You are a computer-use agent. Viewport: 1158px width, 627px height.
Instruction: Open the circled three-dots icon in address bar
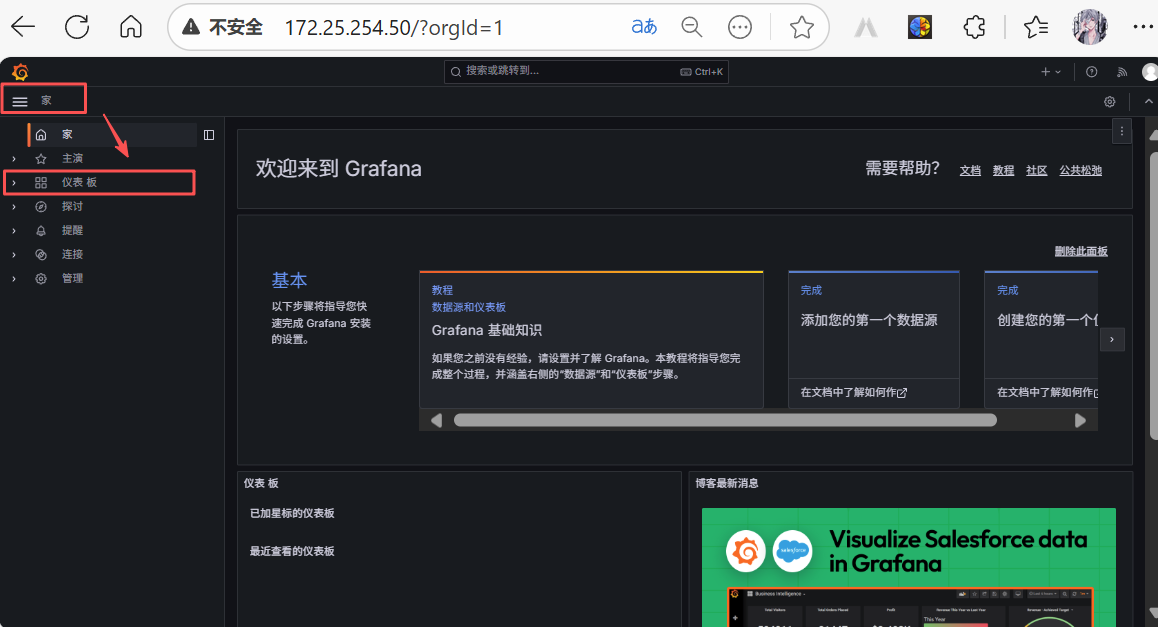(x=739, y=27)
